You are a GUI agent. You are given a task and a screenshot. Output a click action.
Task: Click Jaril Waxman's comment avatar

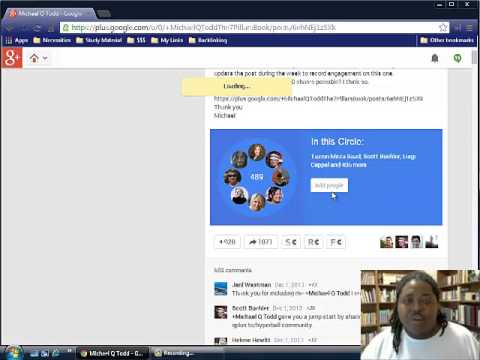220,289
